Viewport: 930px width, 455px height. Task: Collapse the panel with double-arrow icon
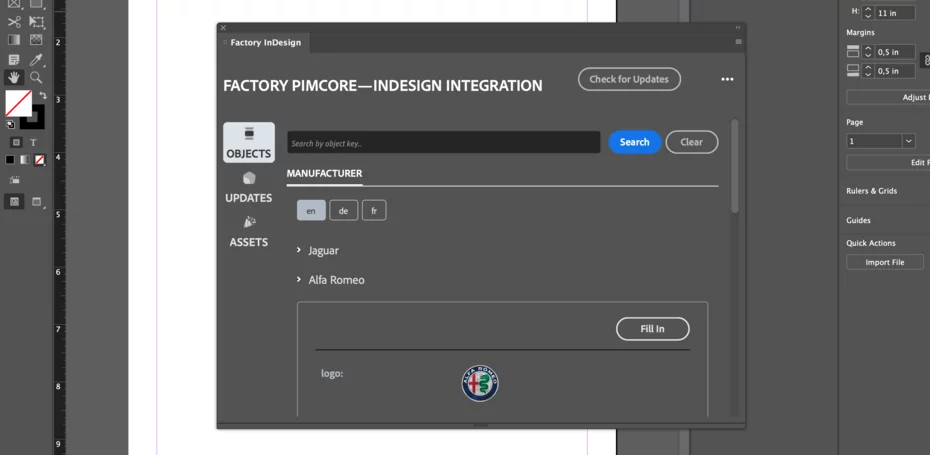tap(738, 27)
